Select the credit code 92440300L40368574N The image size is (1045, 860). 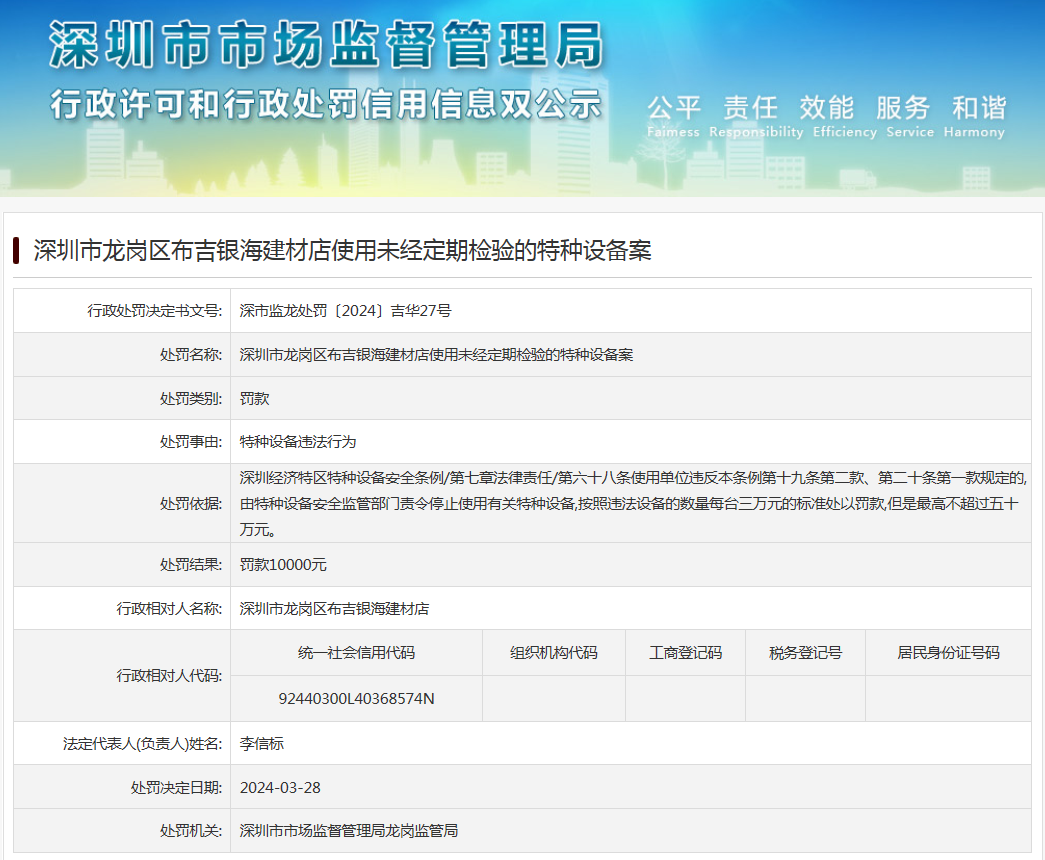coord(356,698)
